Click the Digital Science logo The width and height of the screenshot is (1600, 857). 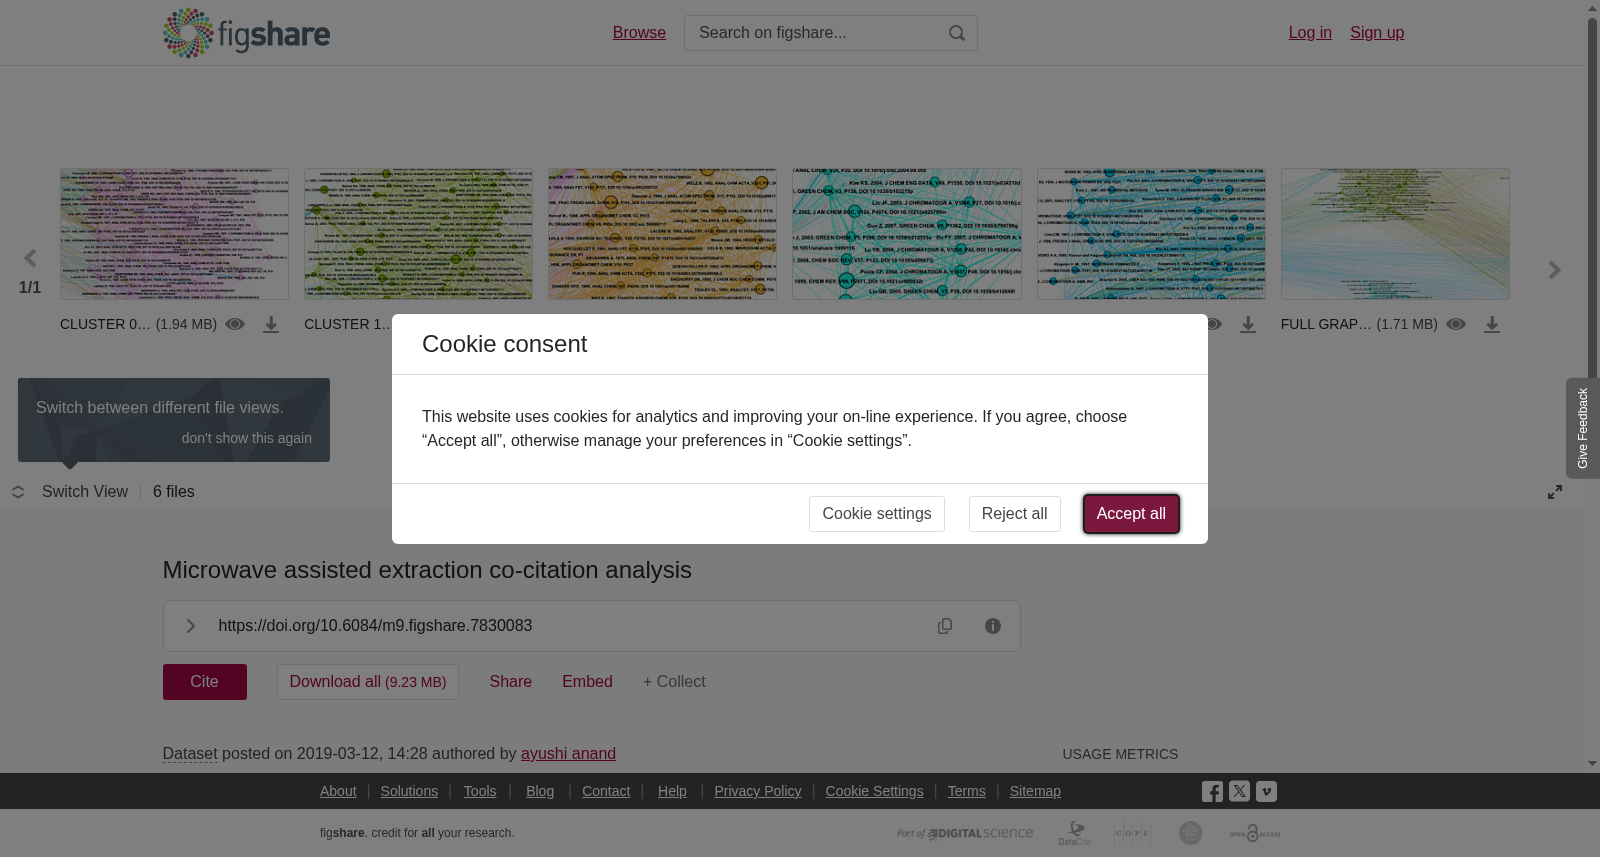pos(965,833)
